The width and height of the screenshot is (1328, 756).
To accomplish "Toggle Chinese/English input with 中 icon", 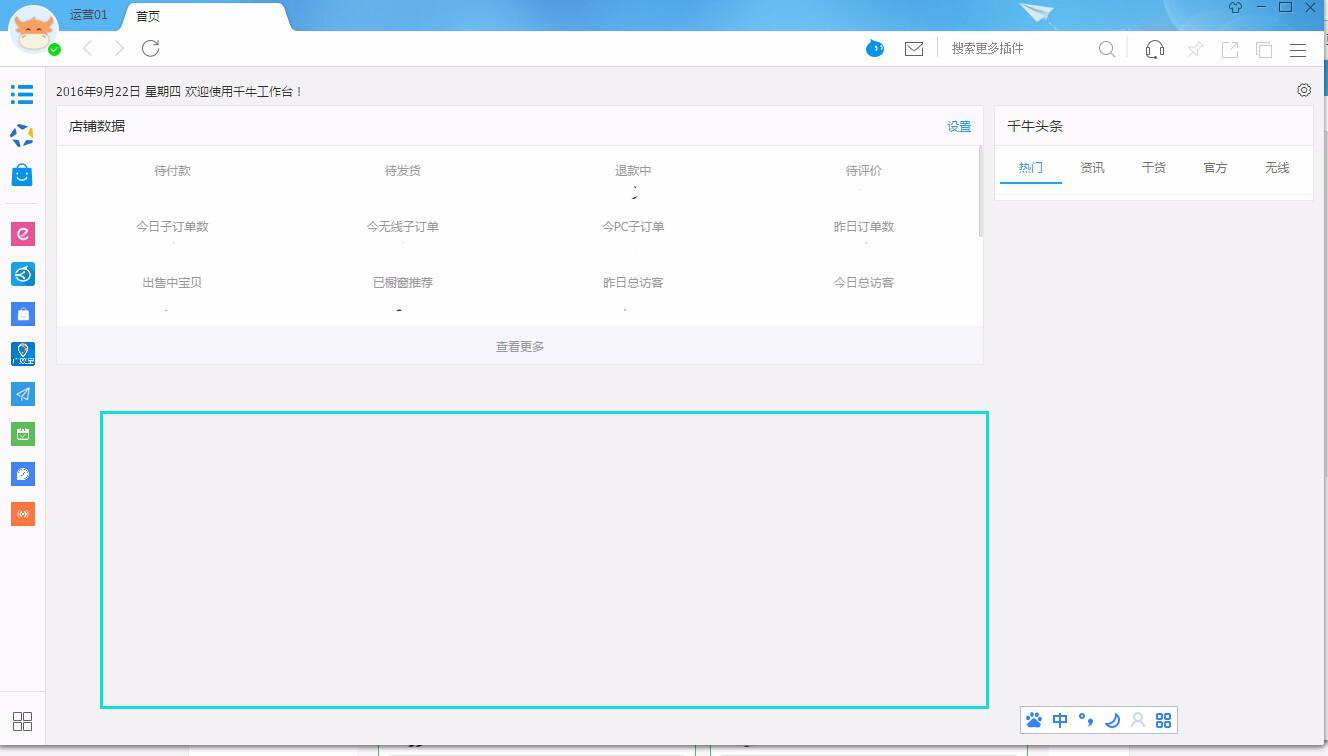I will coord(1060,719).
